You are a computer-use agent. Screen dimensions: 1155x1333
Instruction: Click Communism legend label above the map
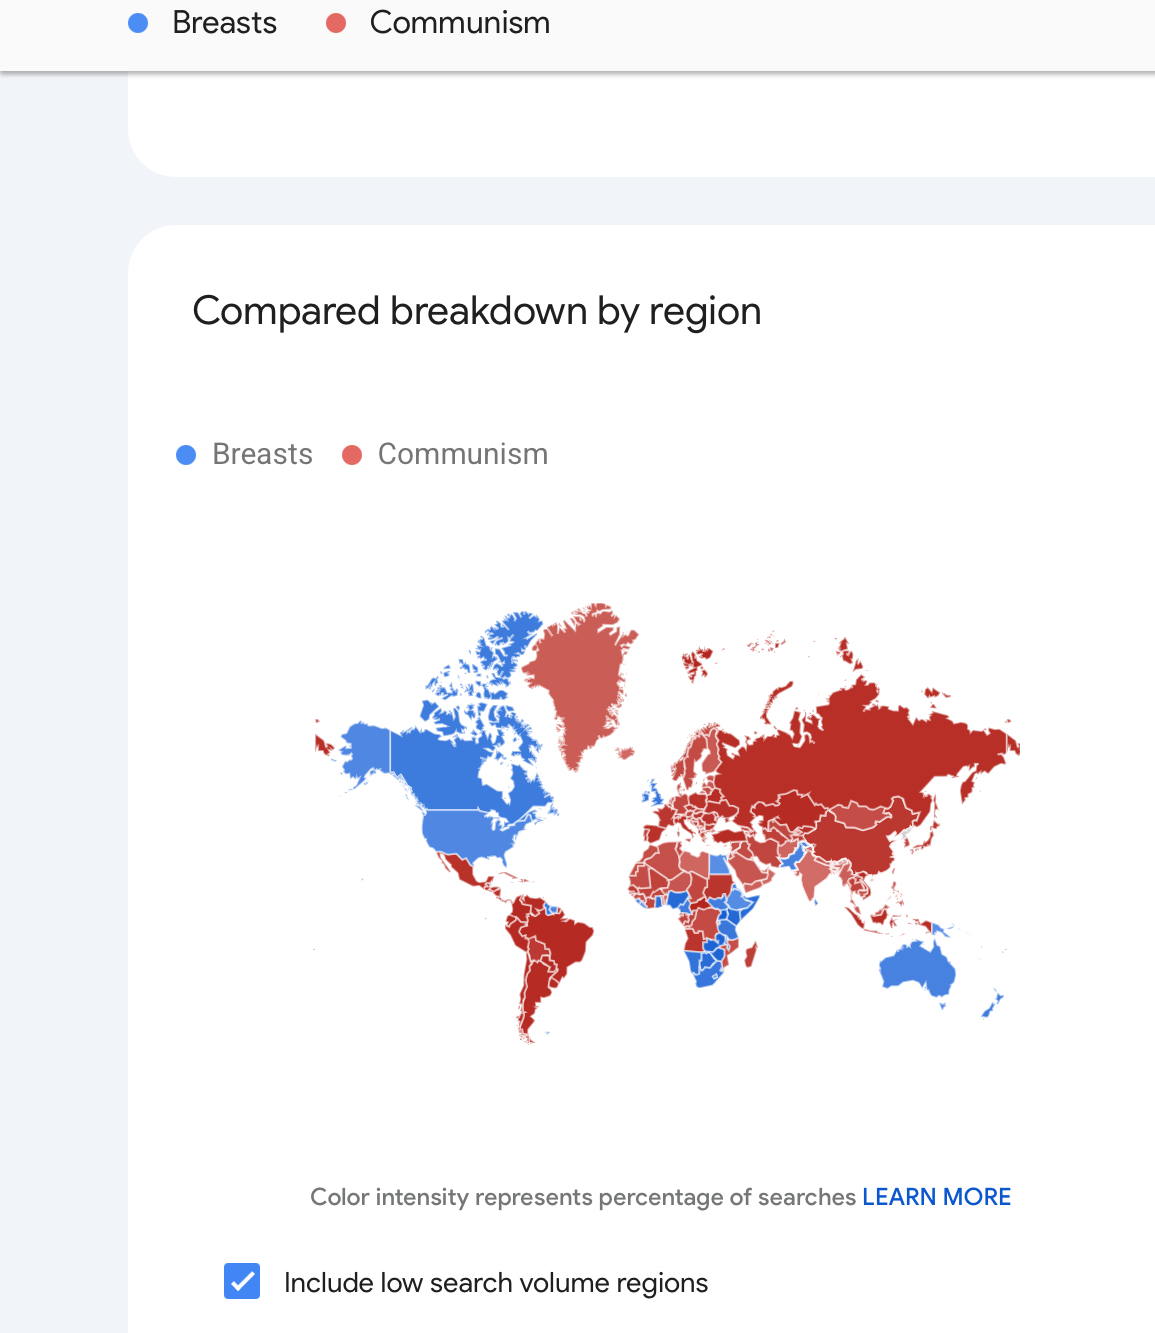coord(462,455)
